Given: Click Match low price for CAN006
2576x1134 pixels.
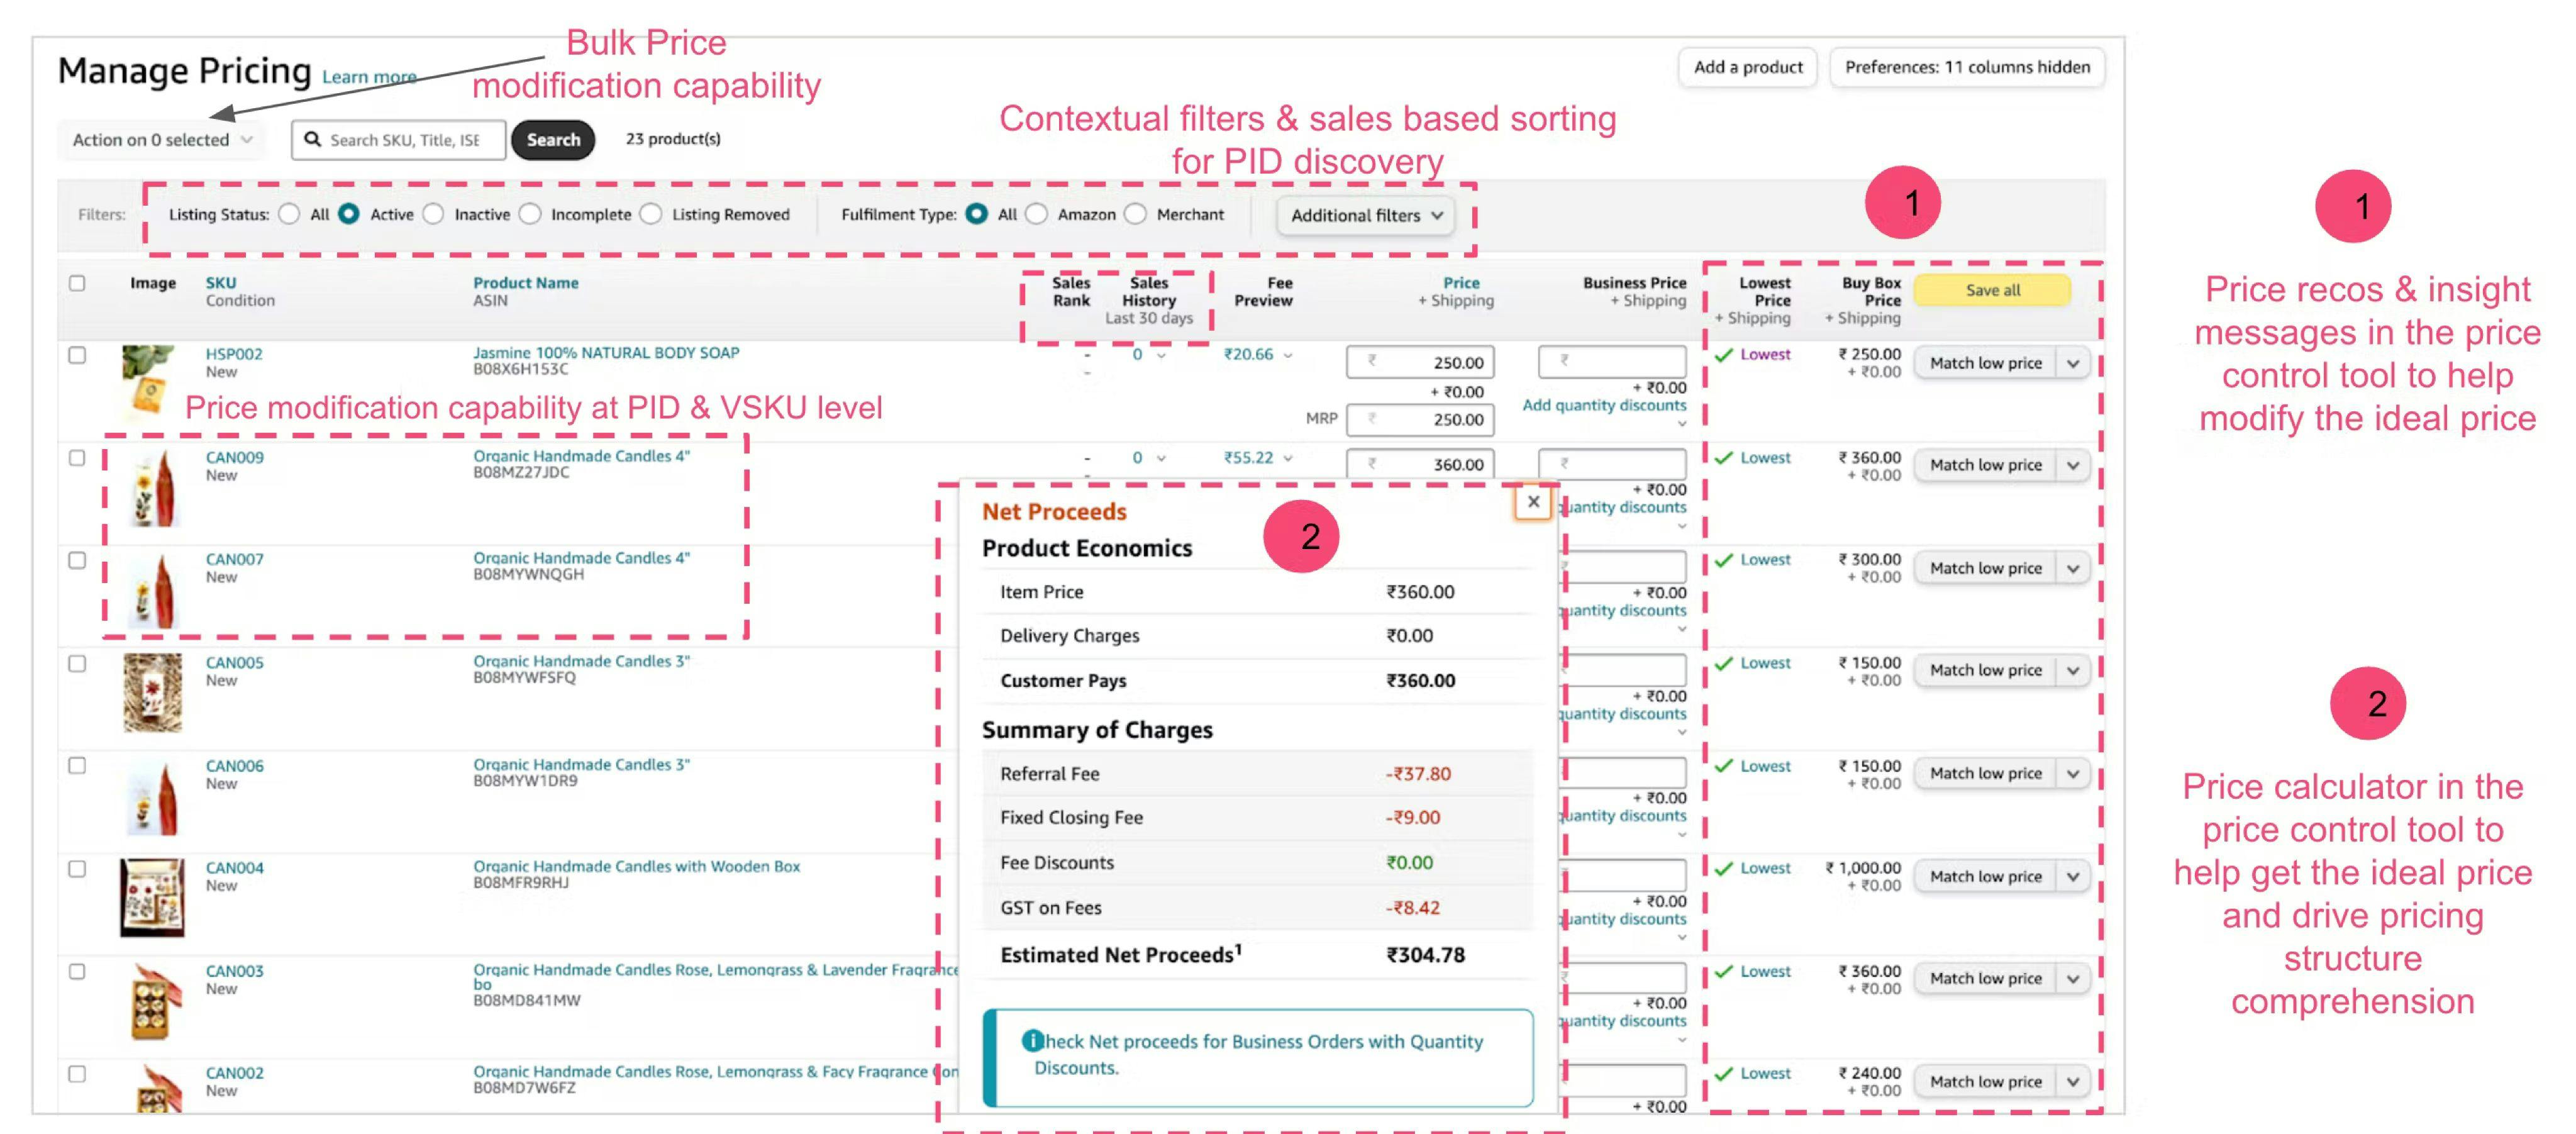Looking at the screenshot, I should 1985,773.
